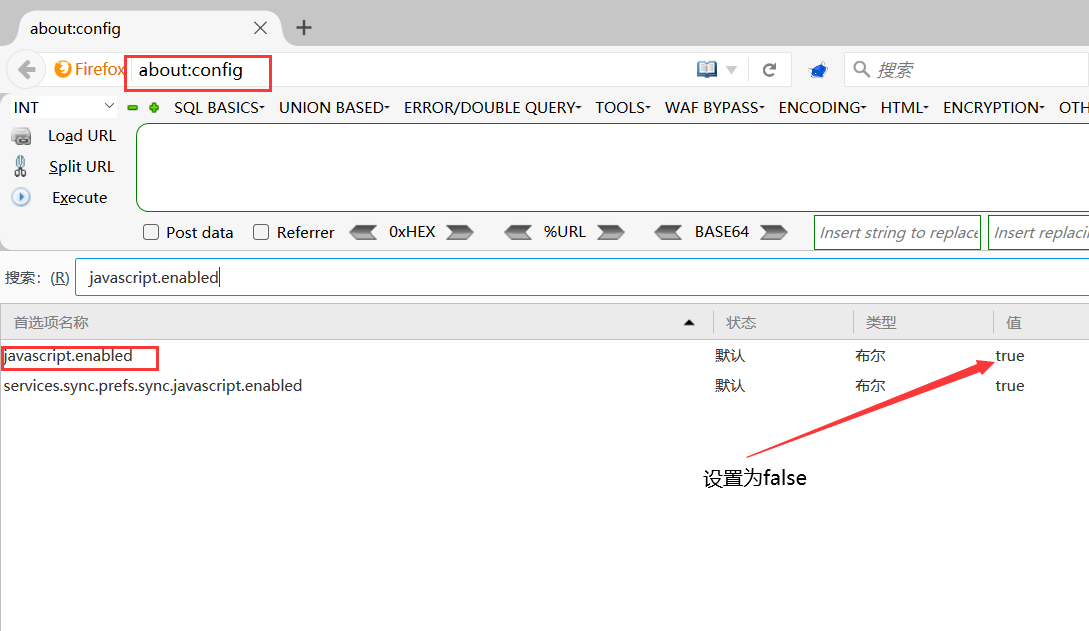1089x631 pixels.
Task: Open HTML menu in HackBar
Action: tap(904, 108)
